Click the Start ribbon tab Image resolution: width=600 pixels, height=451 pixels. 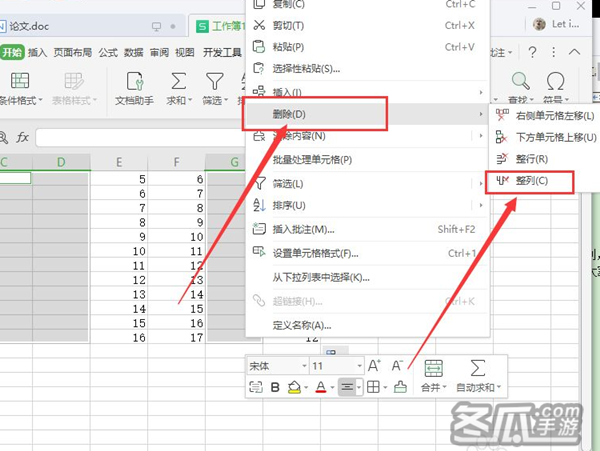click(12, 52)
